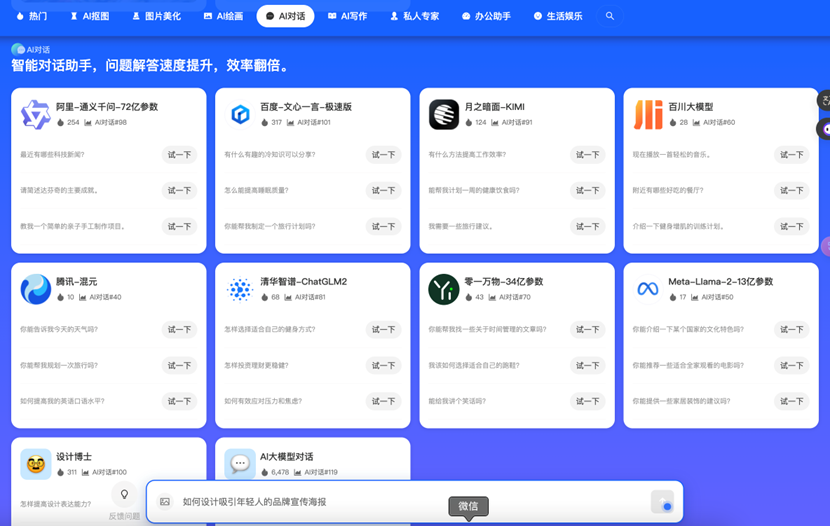Go to the AI写作 tab
830x526 pixels.
coord(347,16)
